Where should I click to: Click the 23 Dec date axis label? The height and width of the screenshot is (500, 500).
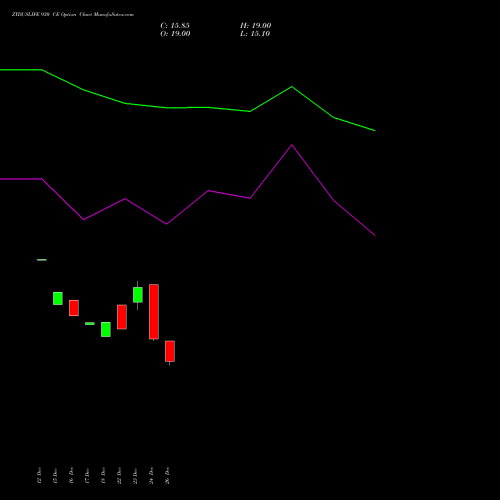click(x=135, y=475)
